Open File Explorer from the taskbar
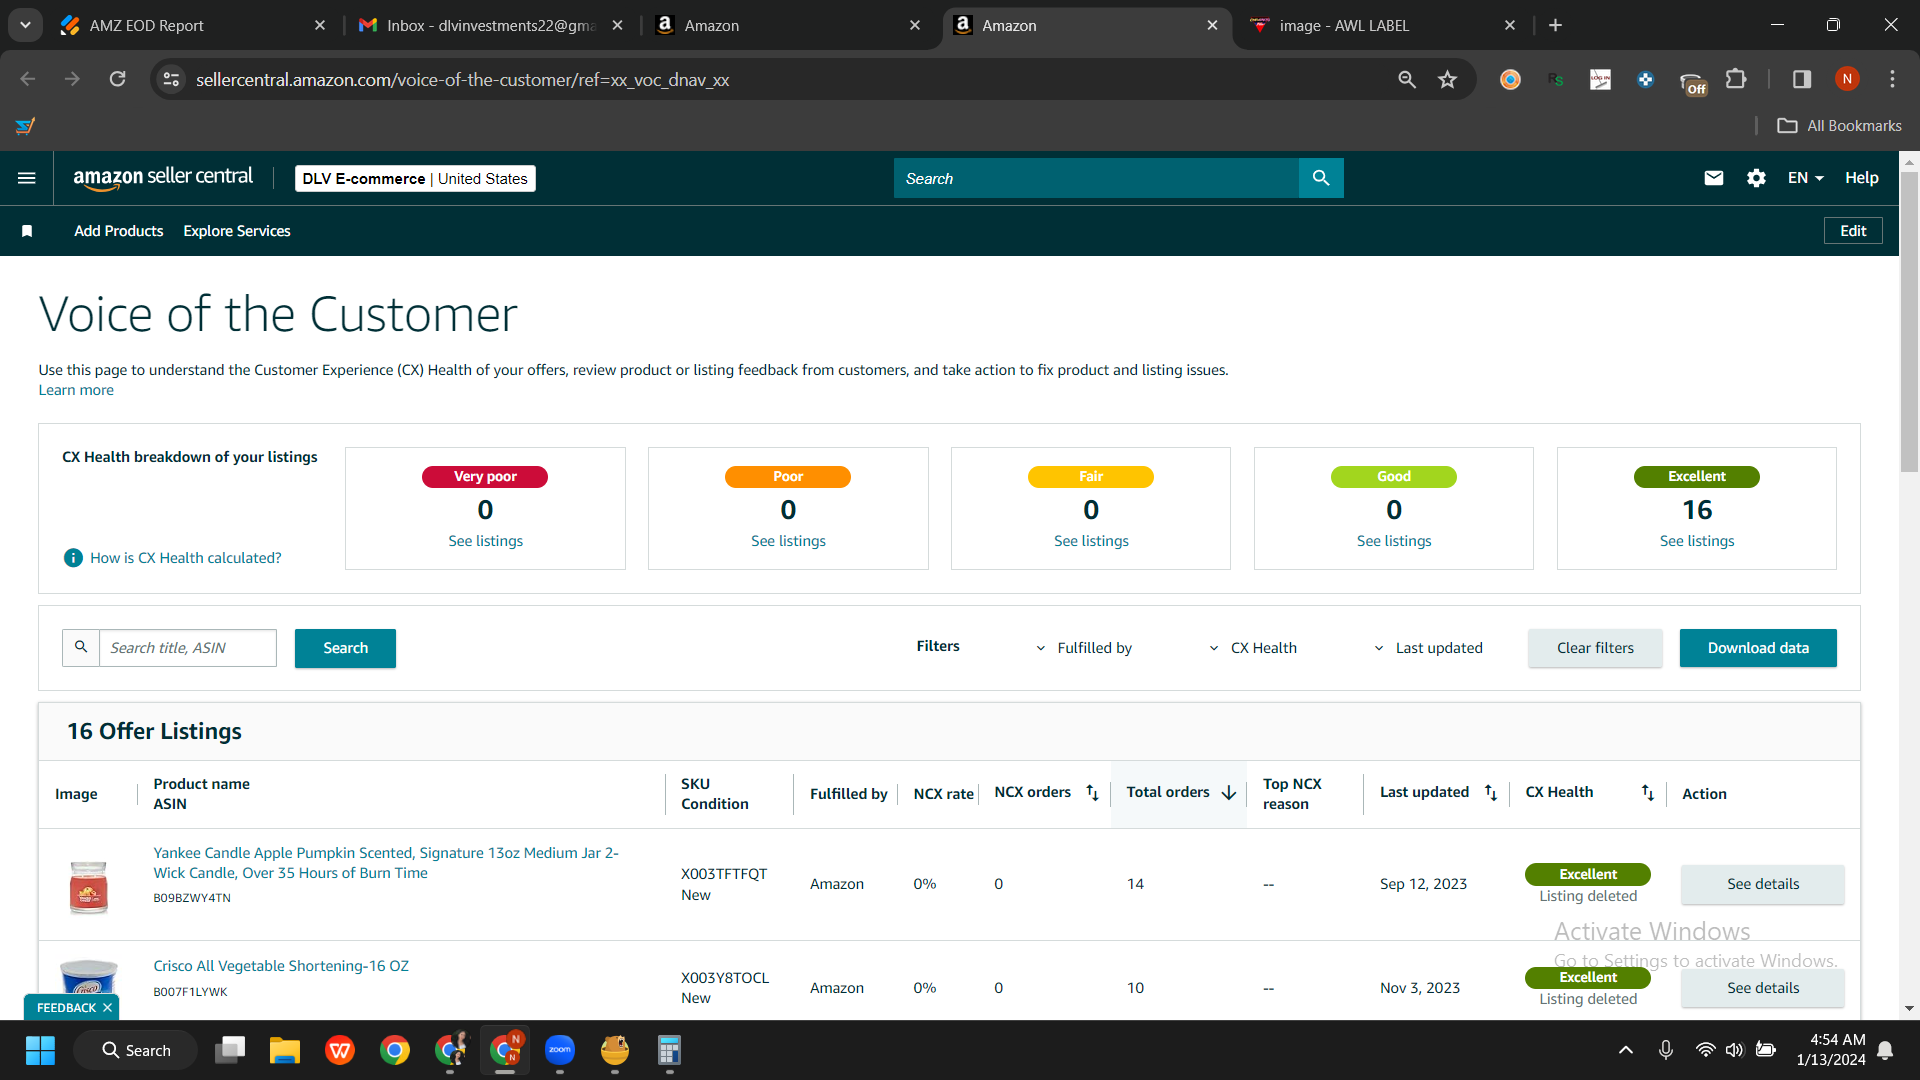1920x1080 pixels. point(285,1050)
